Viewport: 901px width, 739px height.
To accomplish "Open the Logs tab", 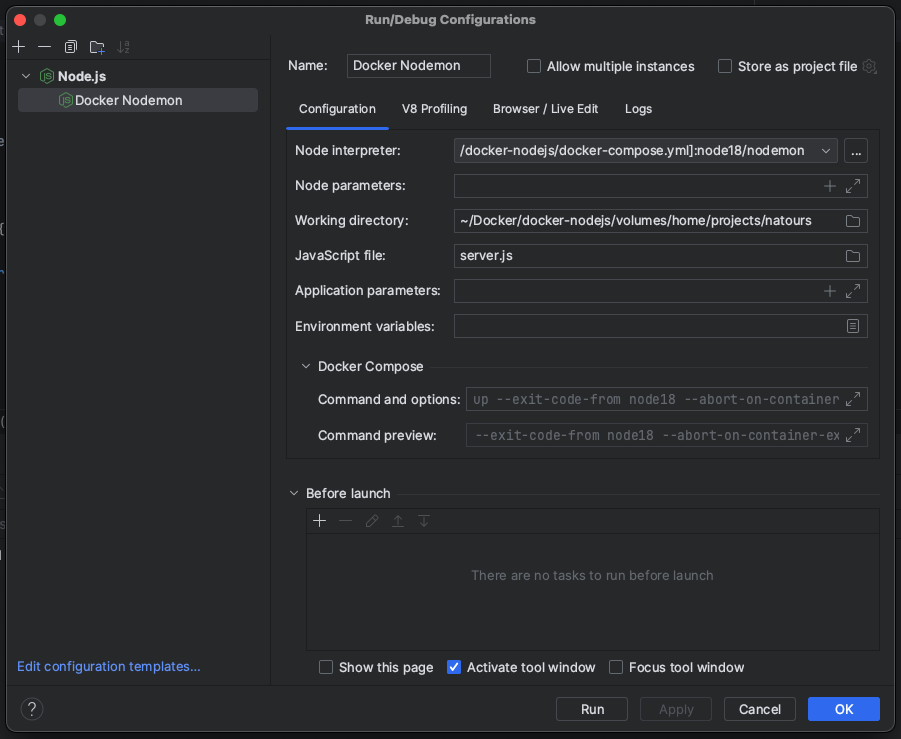I will tap(638, 109).
